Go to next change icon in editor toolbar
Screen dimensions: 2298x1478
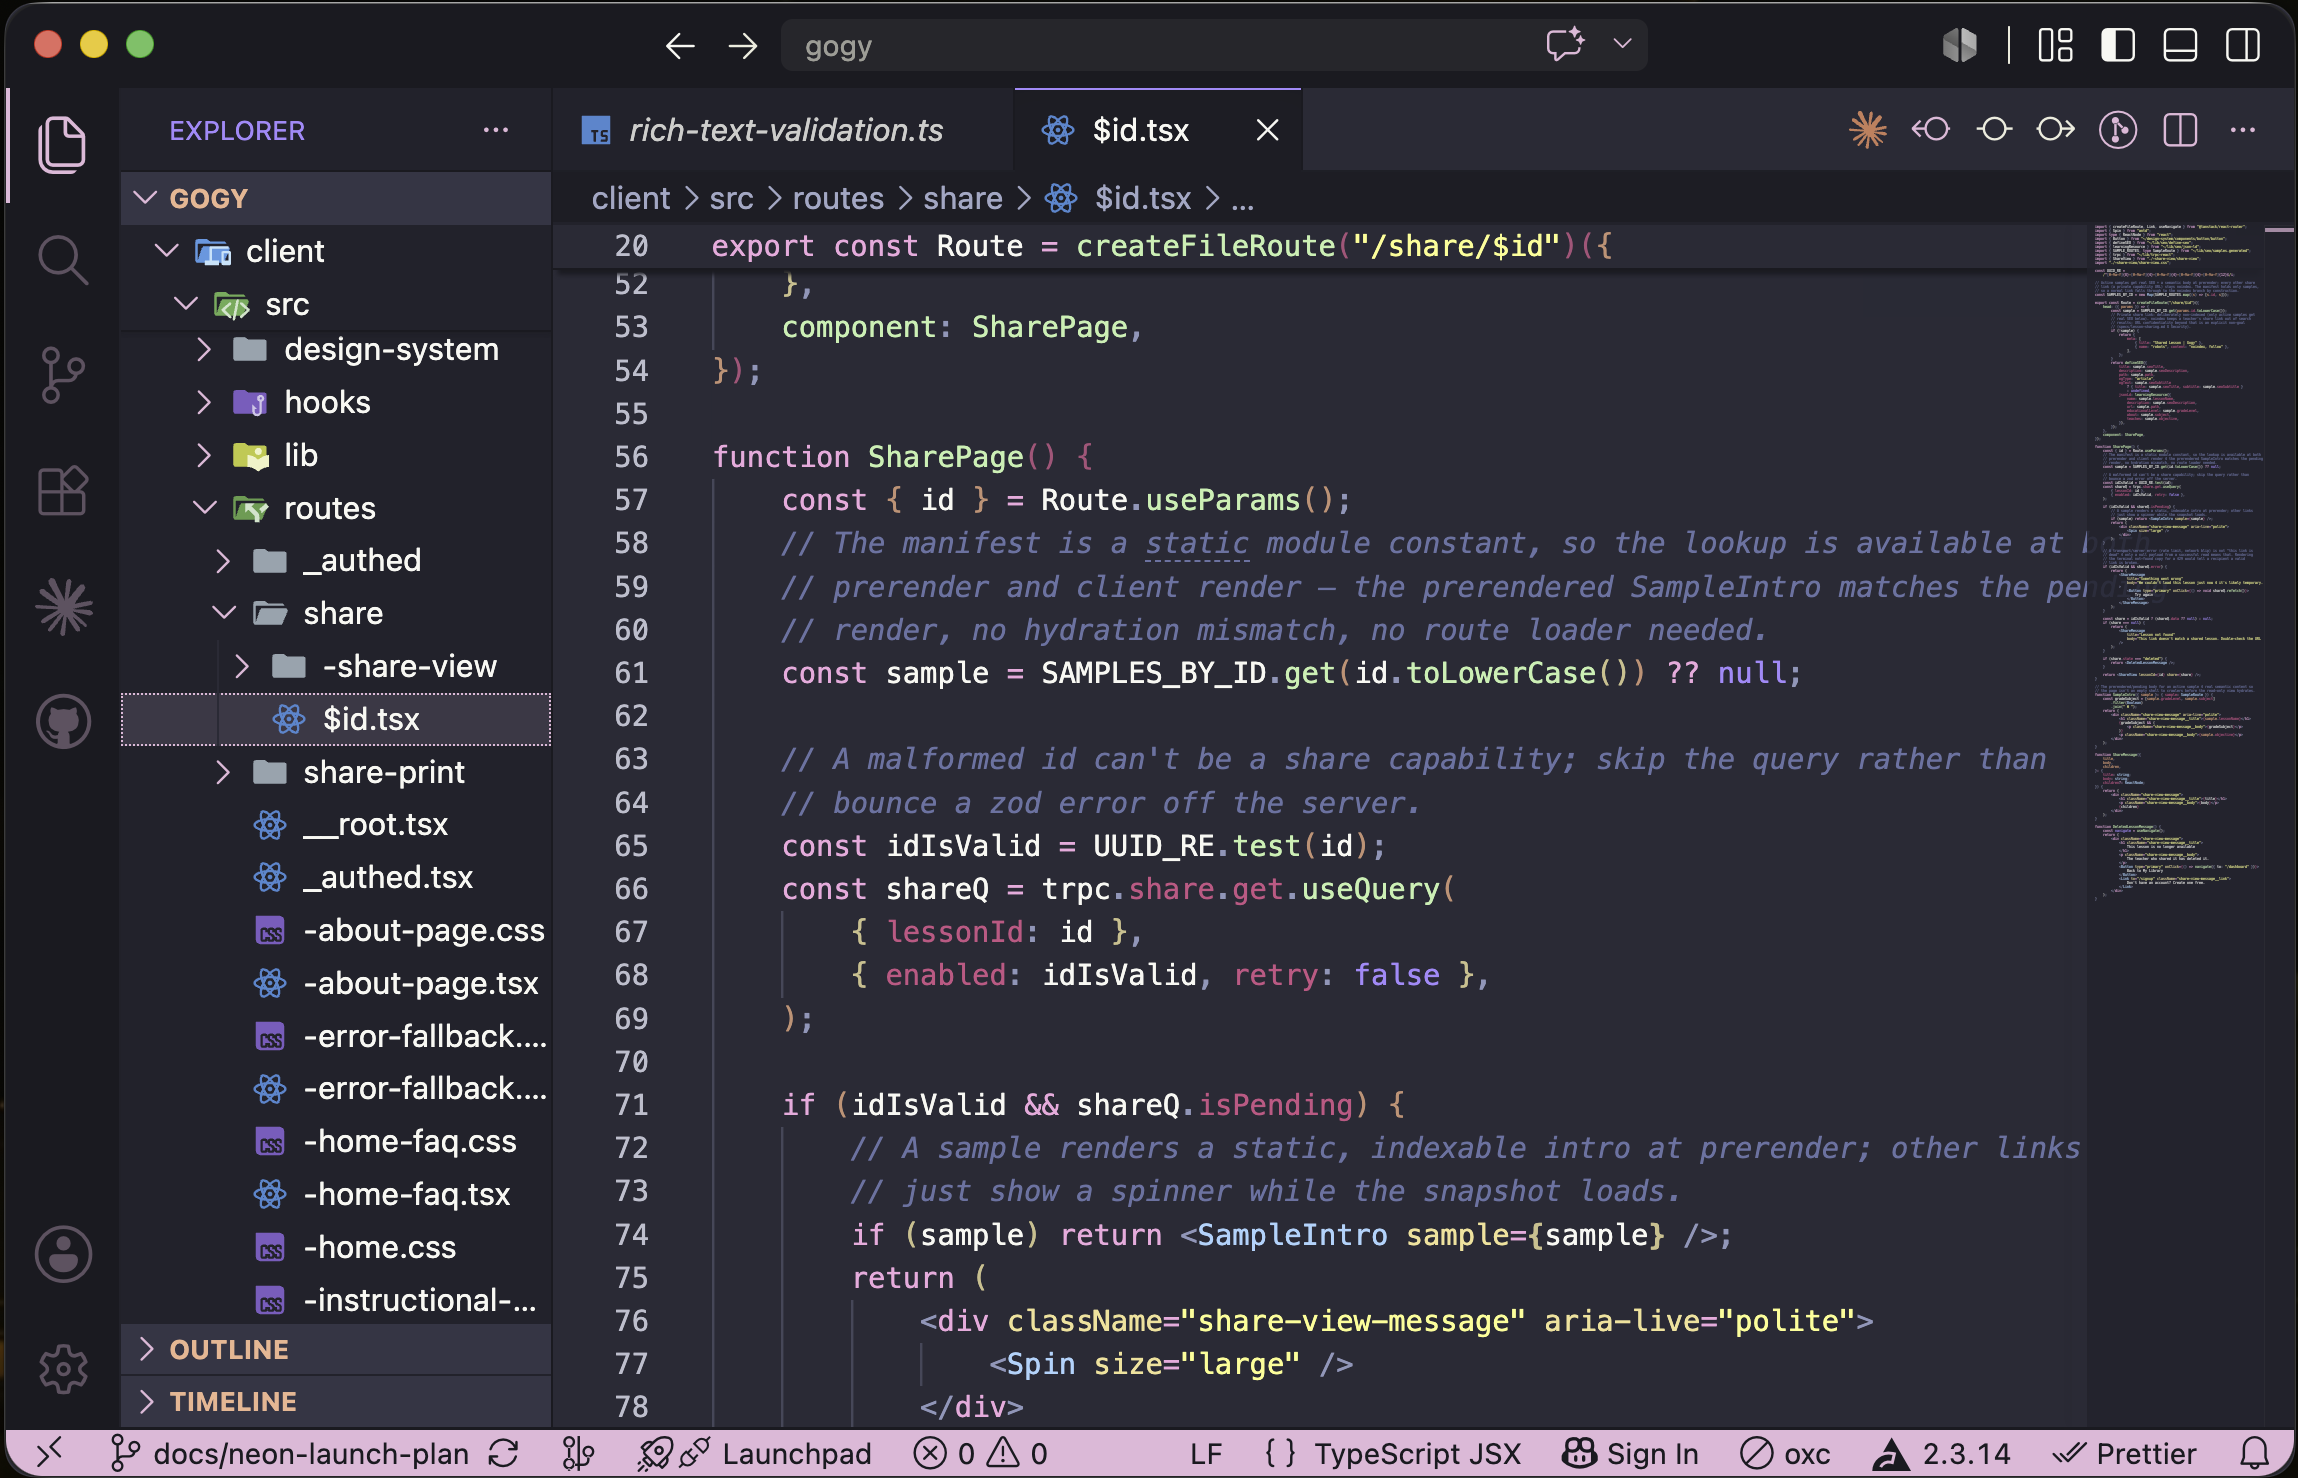(x=2056, y=130)
